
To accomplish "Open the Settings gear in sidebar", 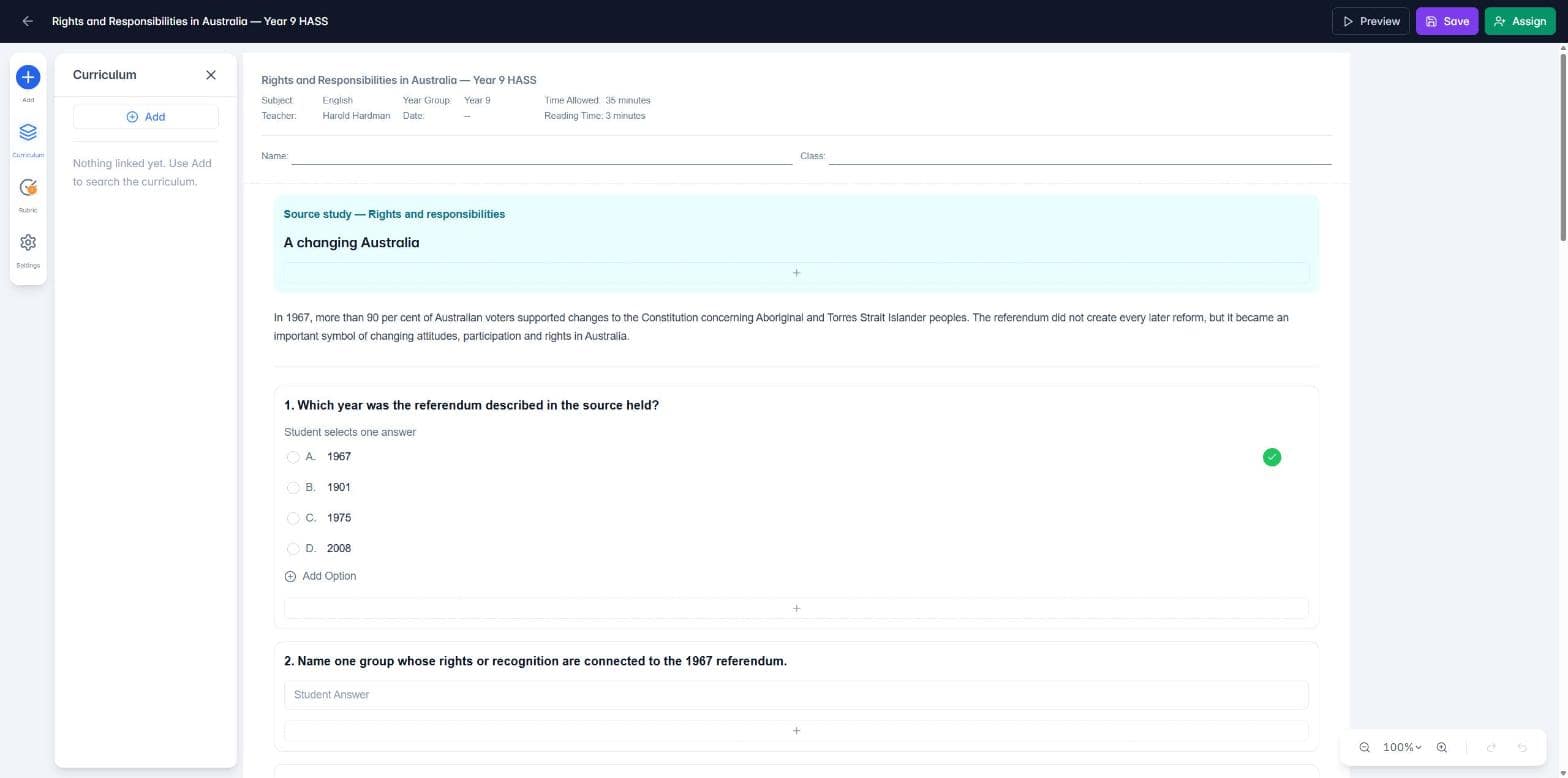I will pos(28,242).
